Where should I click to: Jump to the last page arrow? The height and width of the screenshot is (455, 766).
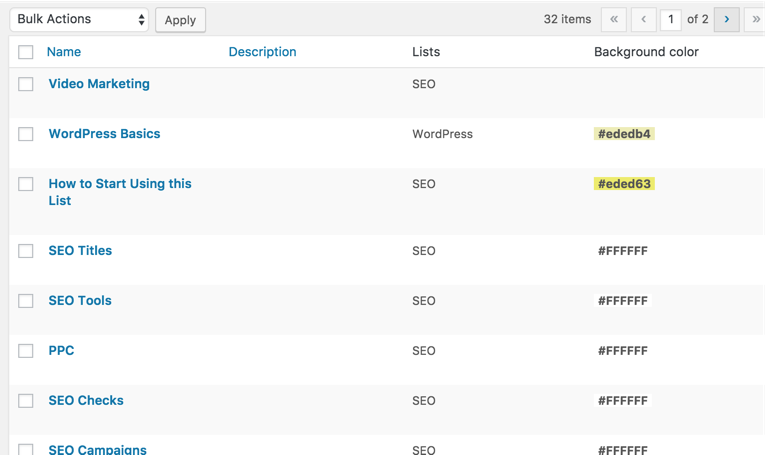coord(755,20)
